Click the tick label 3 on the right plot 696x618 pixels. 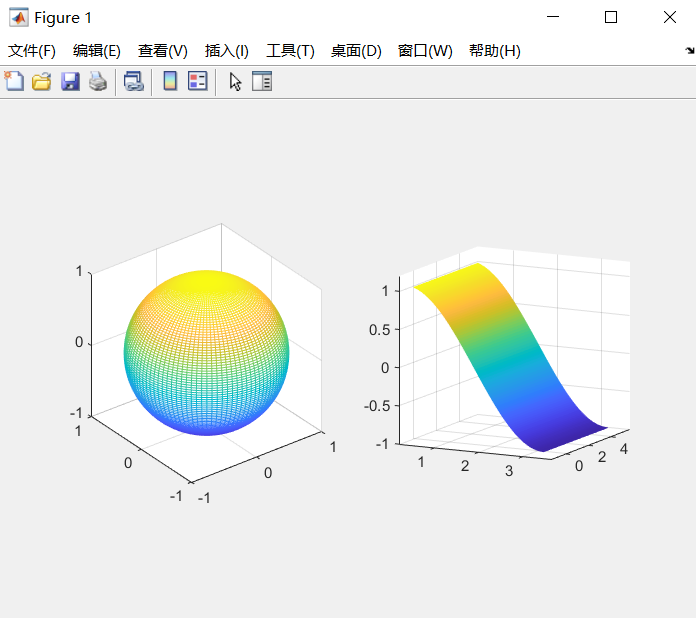pyautogui.click(x=509, y=471)
